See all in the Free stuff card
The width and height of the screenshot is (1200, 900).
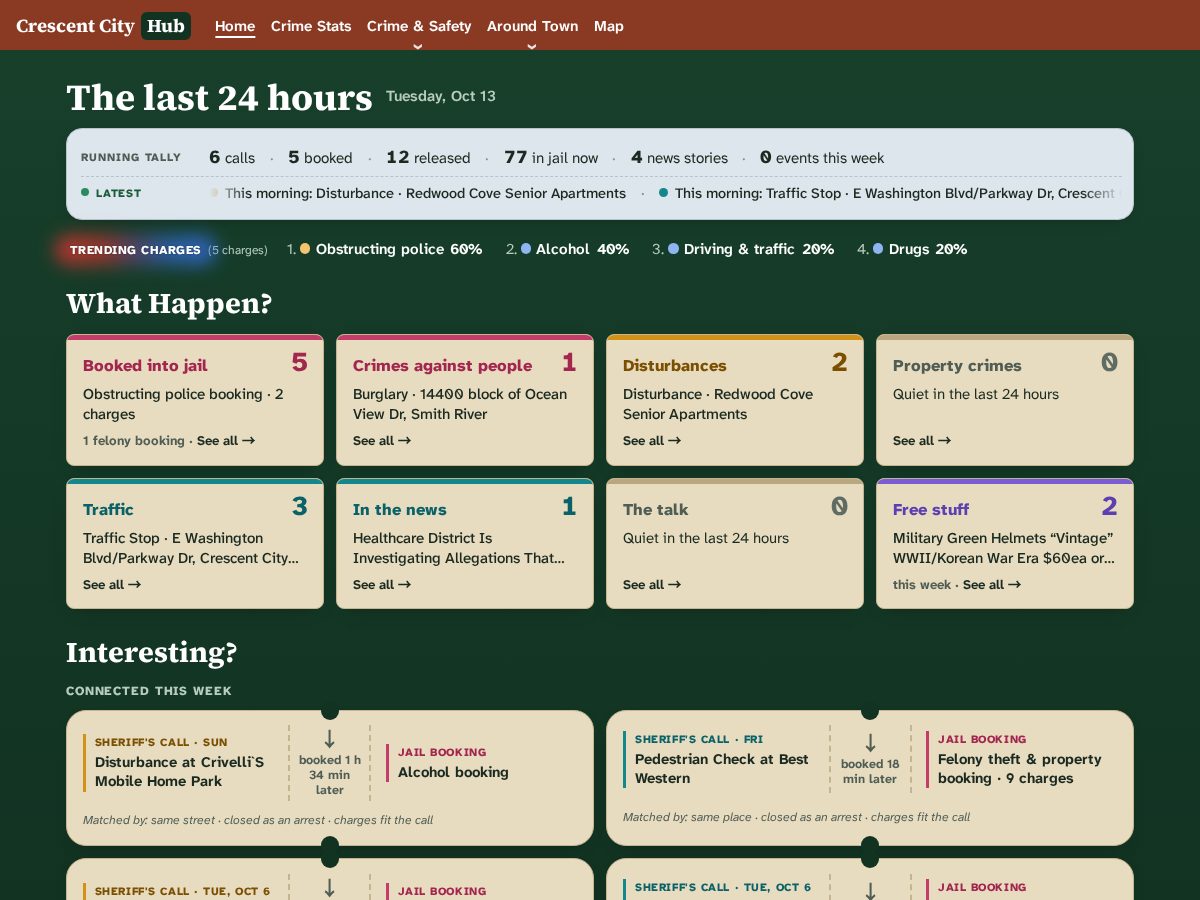992,584
